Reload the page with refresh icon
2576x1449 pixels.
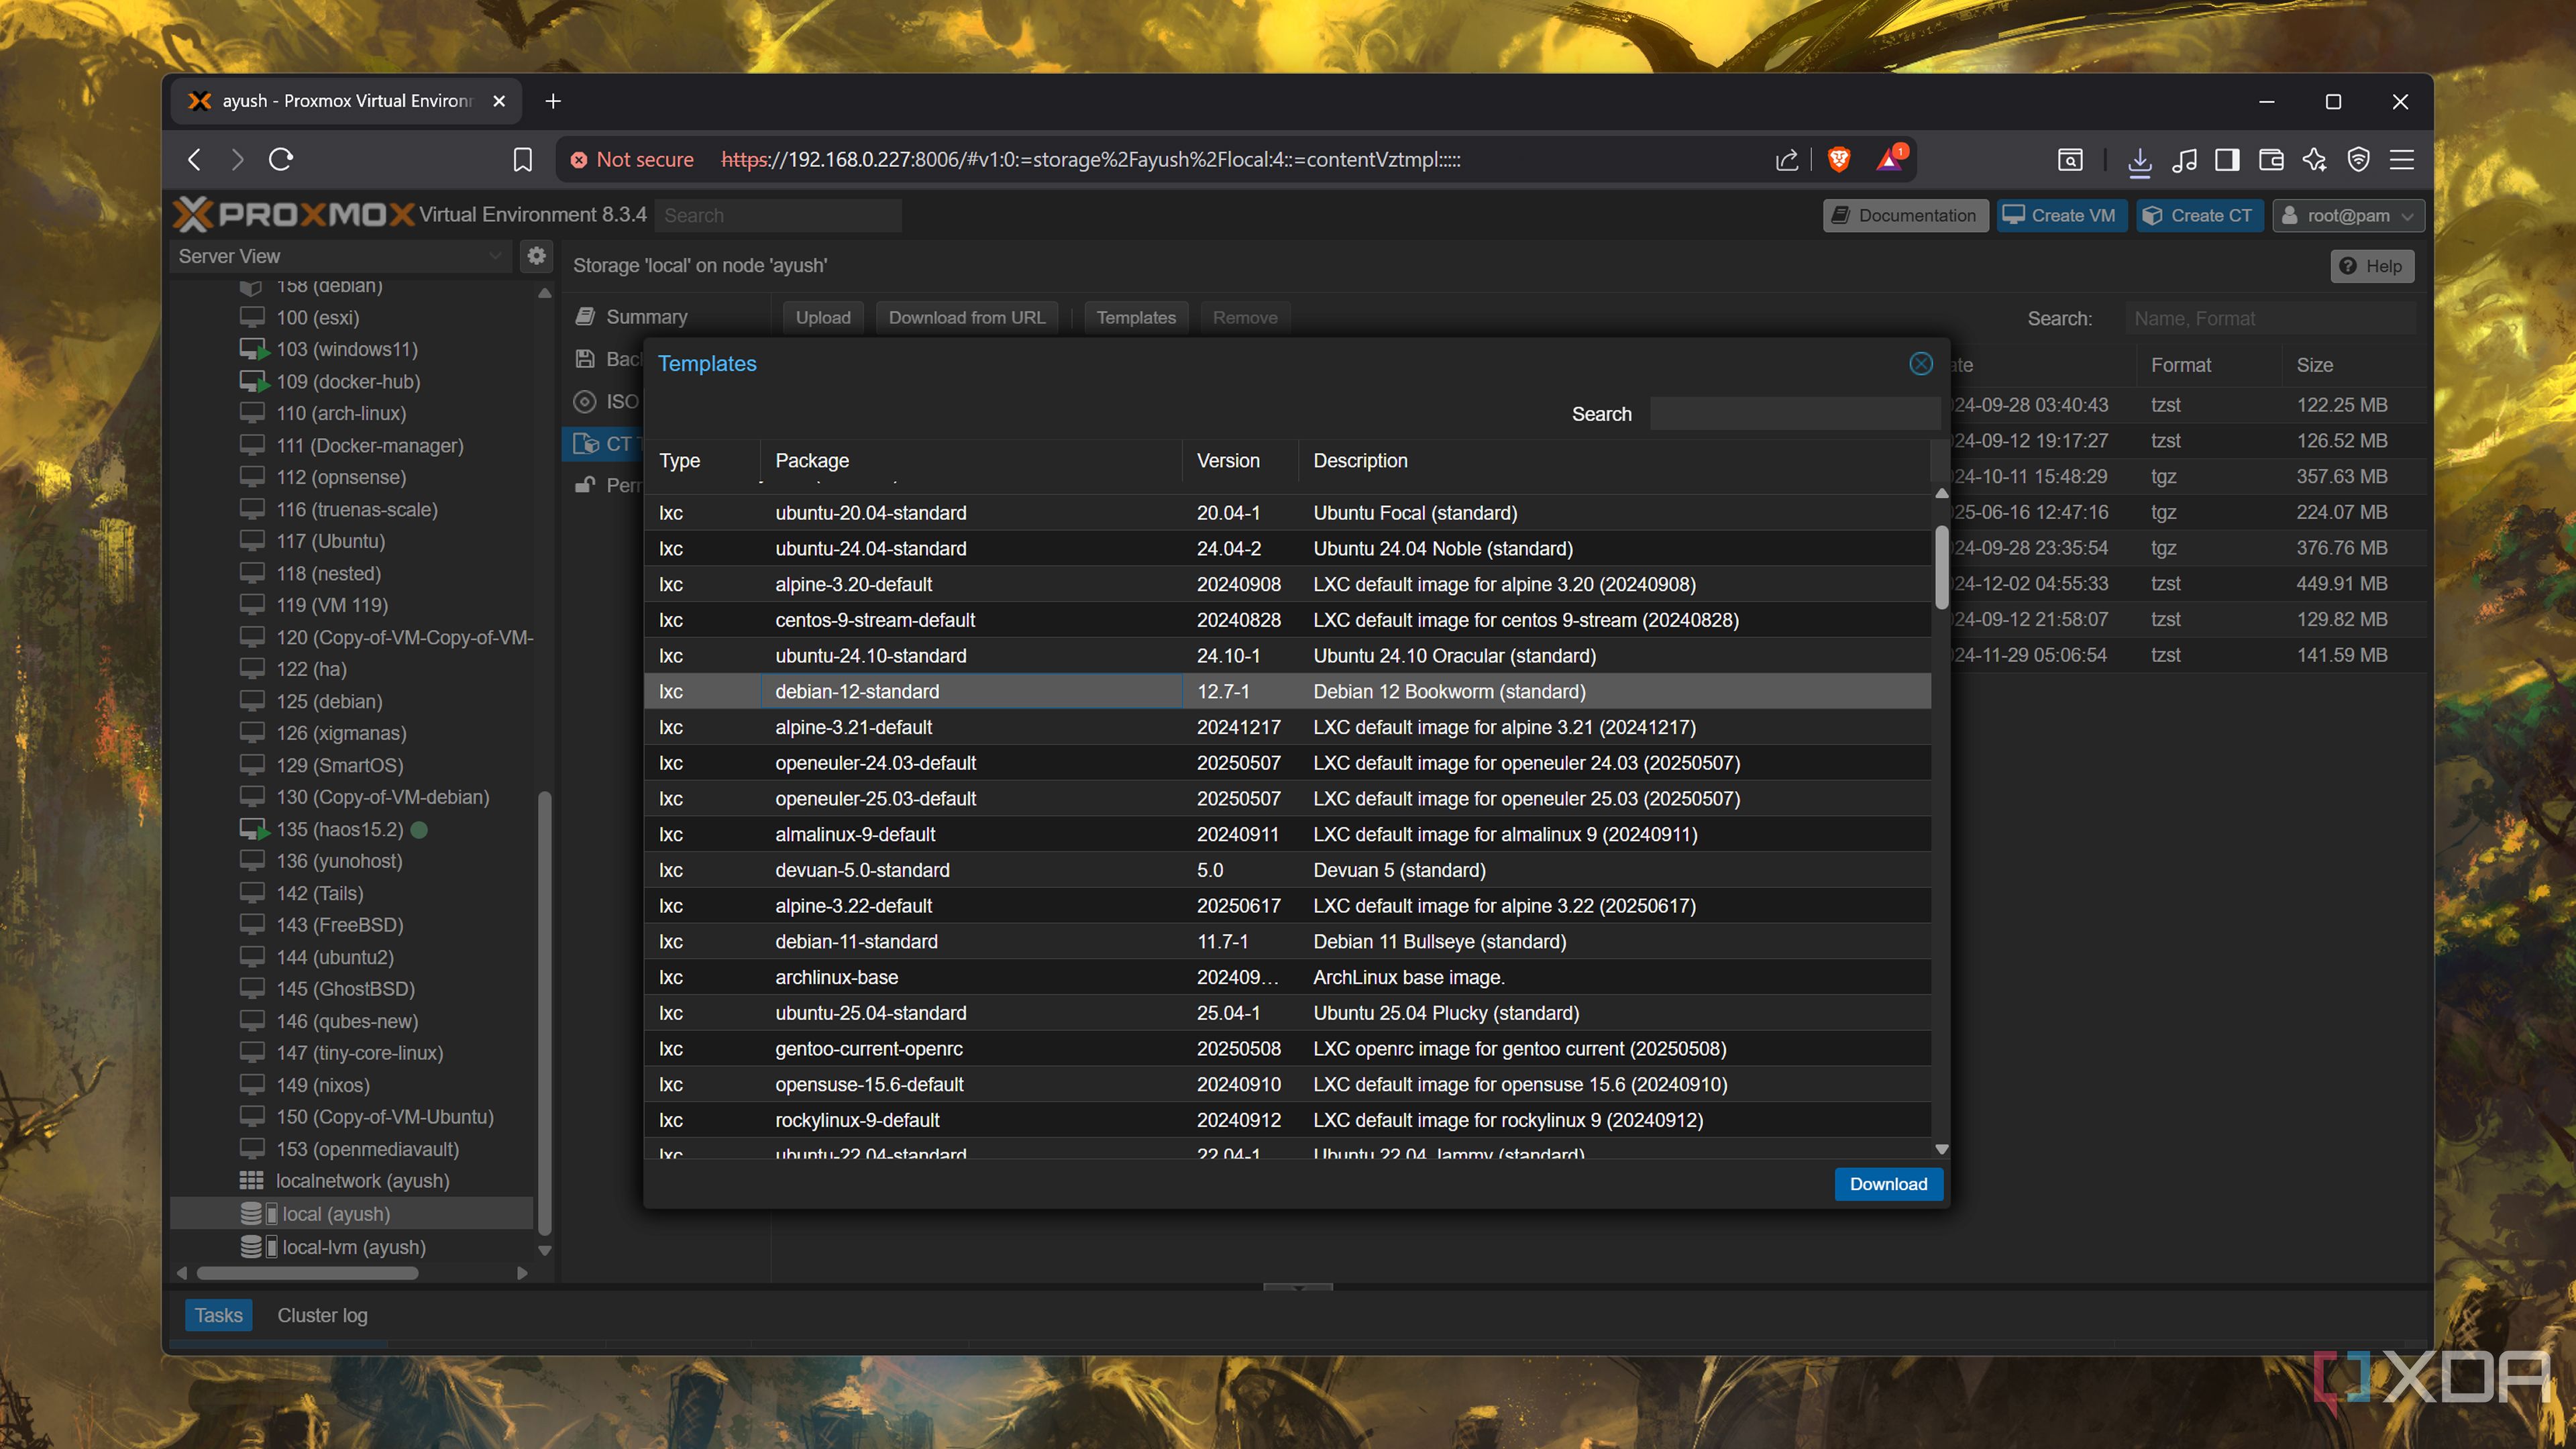[281, 160]
